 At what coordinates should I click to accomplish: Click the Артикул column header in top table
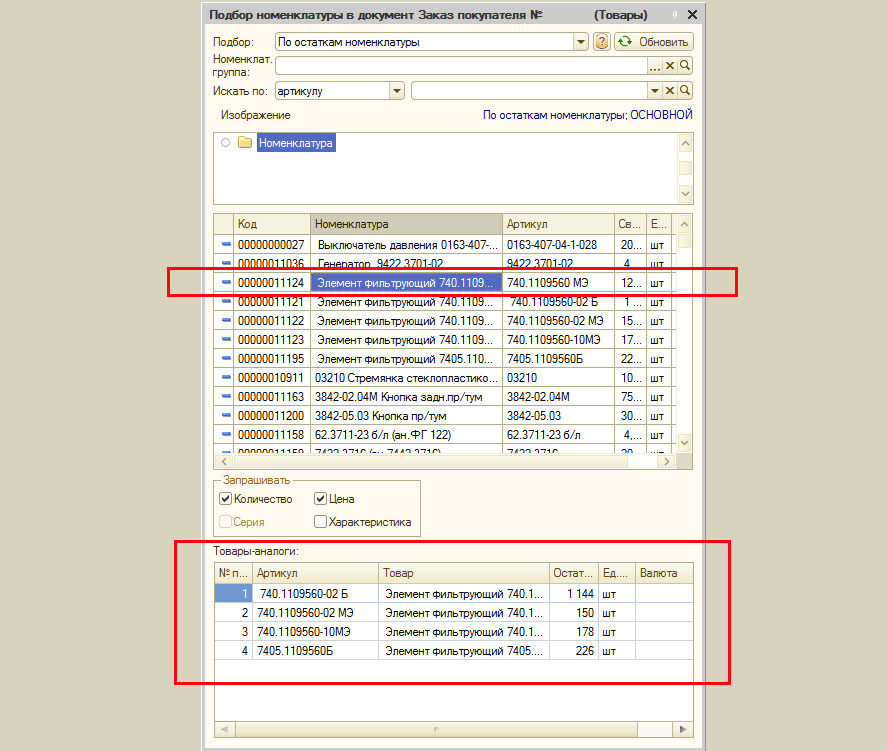point(558,224)
